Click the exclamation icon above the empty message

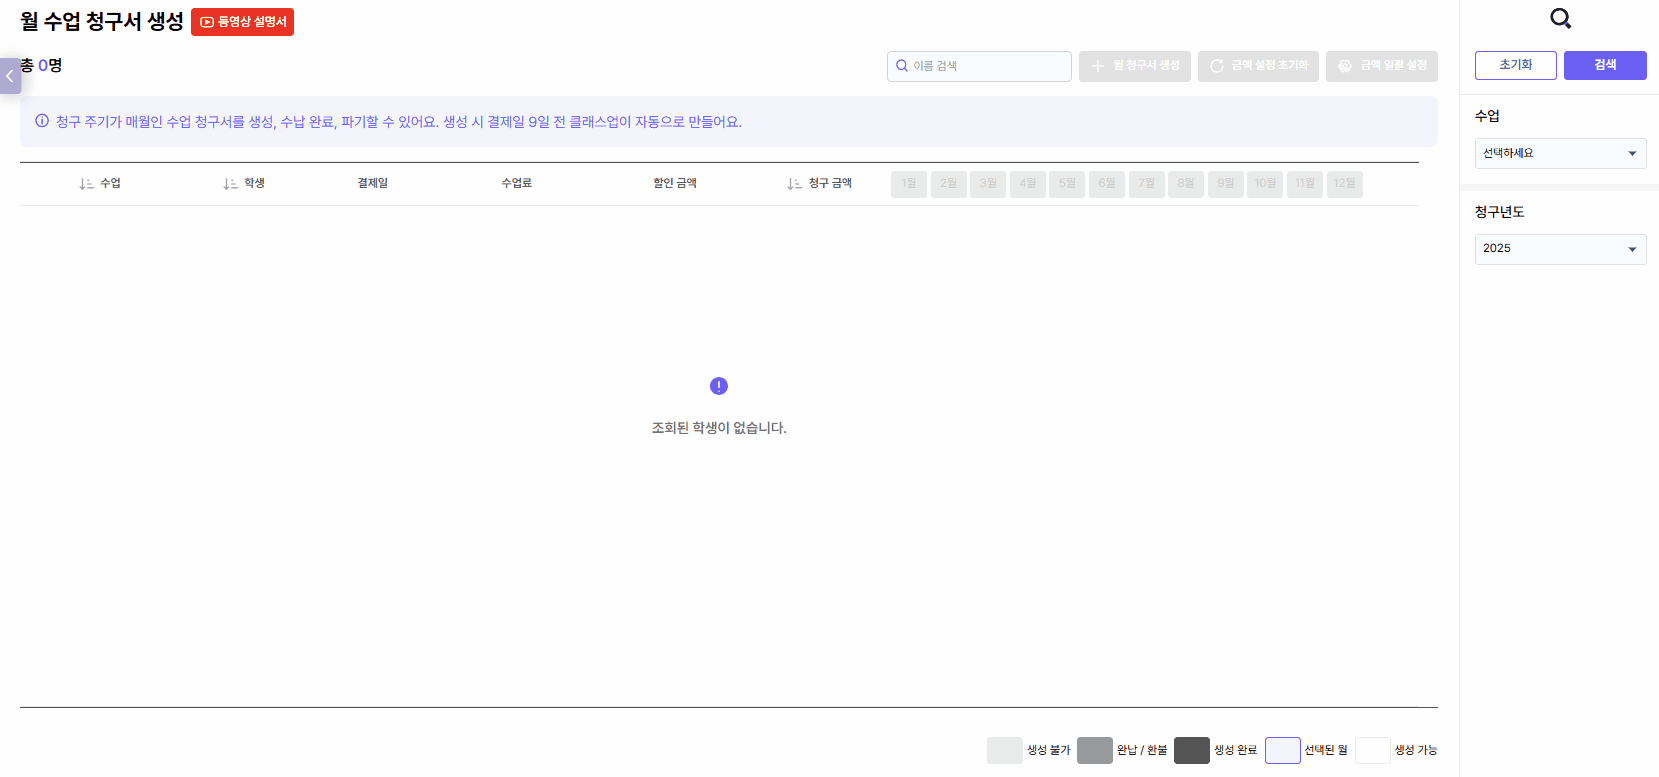[719, 386]
